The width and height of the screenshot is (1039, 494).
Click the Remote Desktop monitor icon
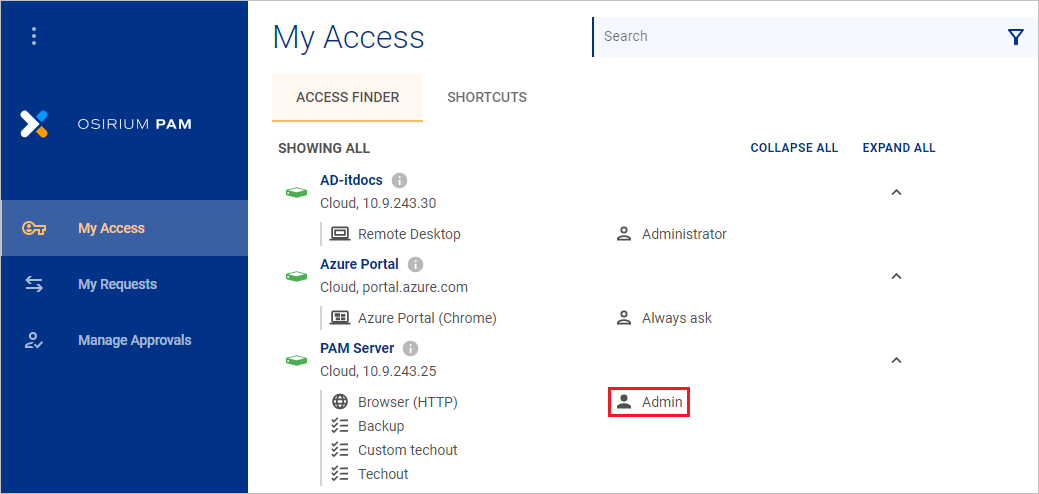340,234
